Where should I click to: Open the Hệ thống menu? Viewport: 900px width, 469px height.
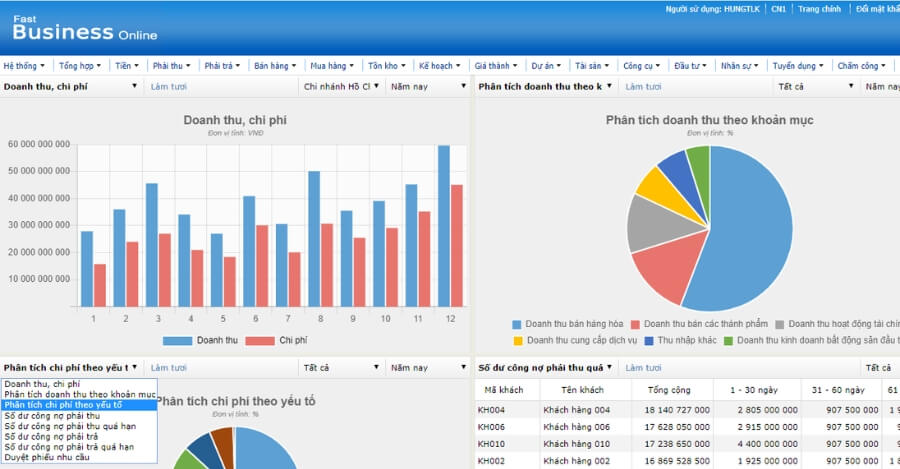(23, 66)
